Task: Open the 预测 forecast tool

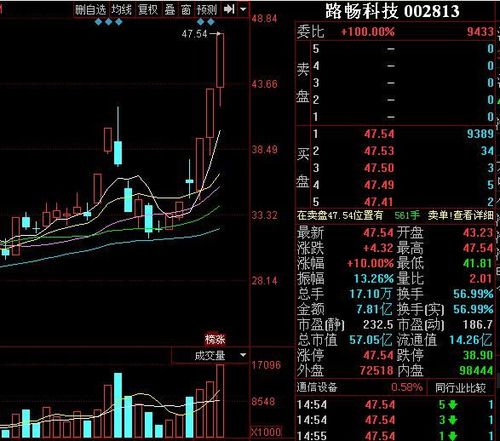Action: point(207,10)
